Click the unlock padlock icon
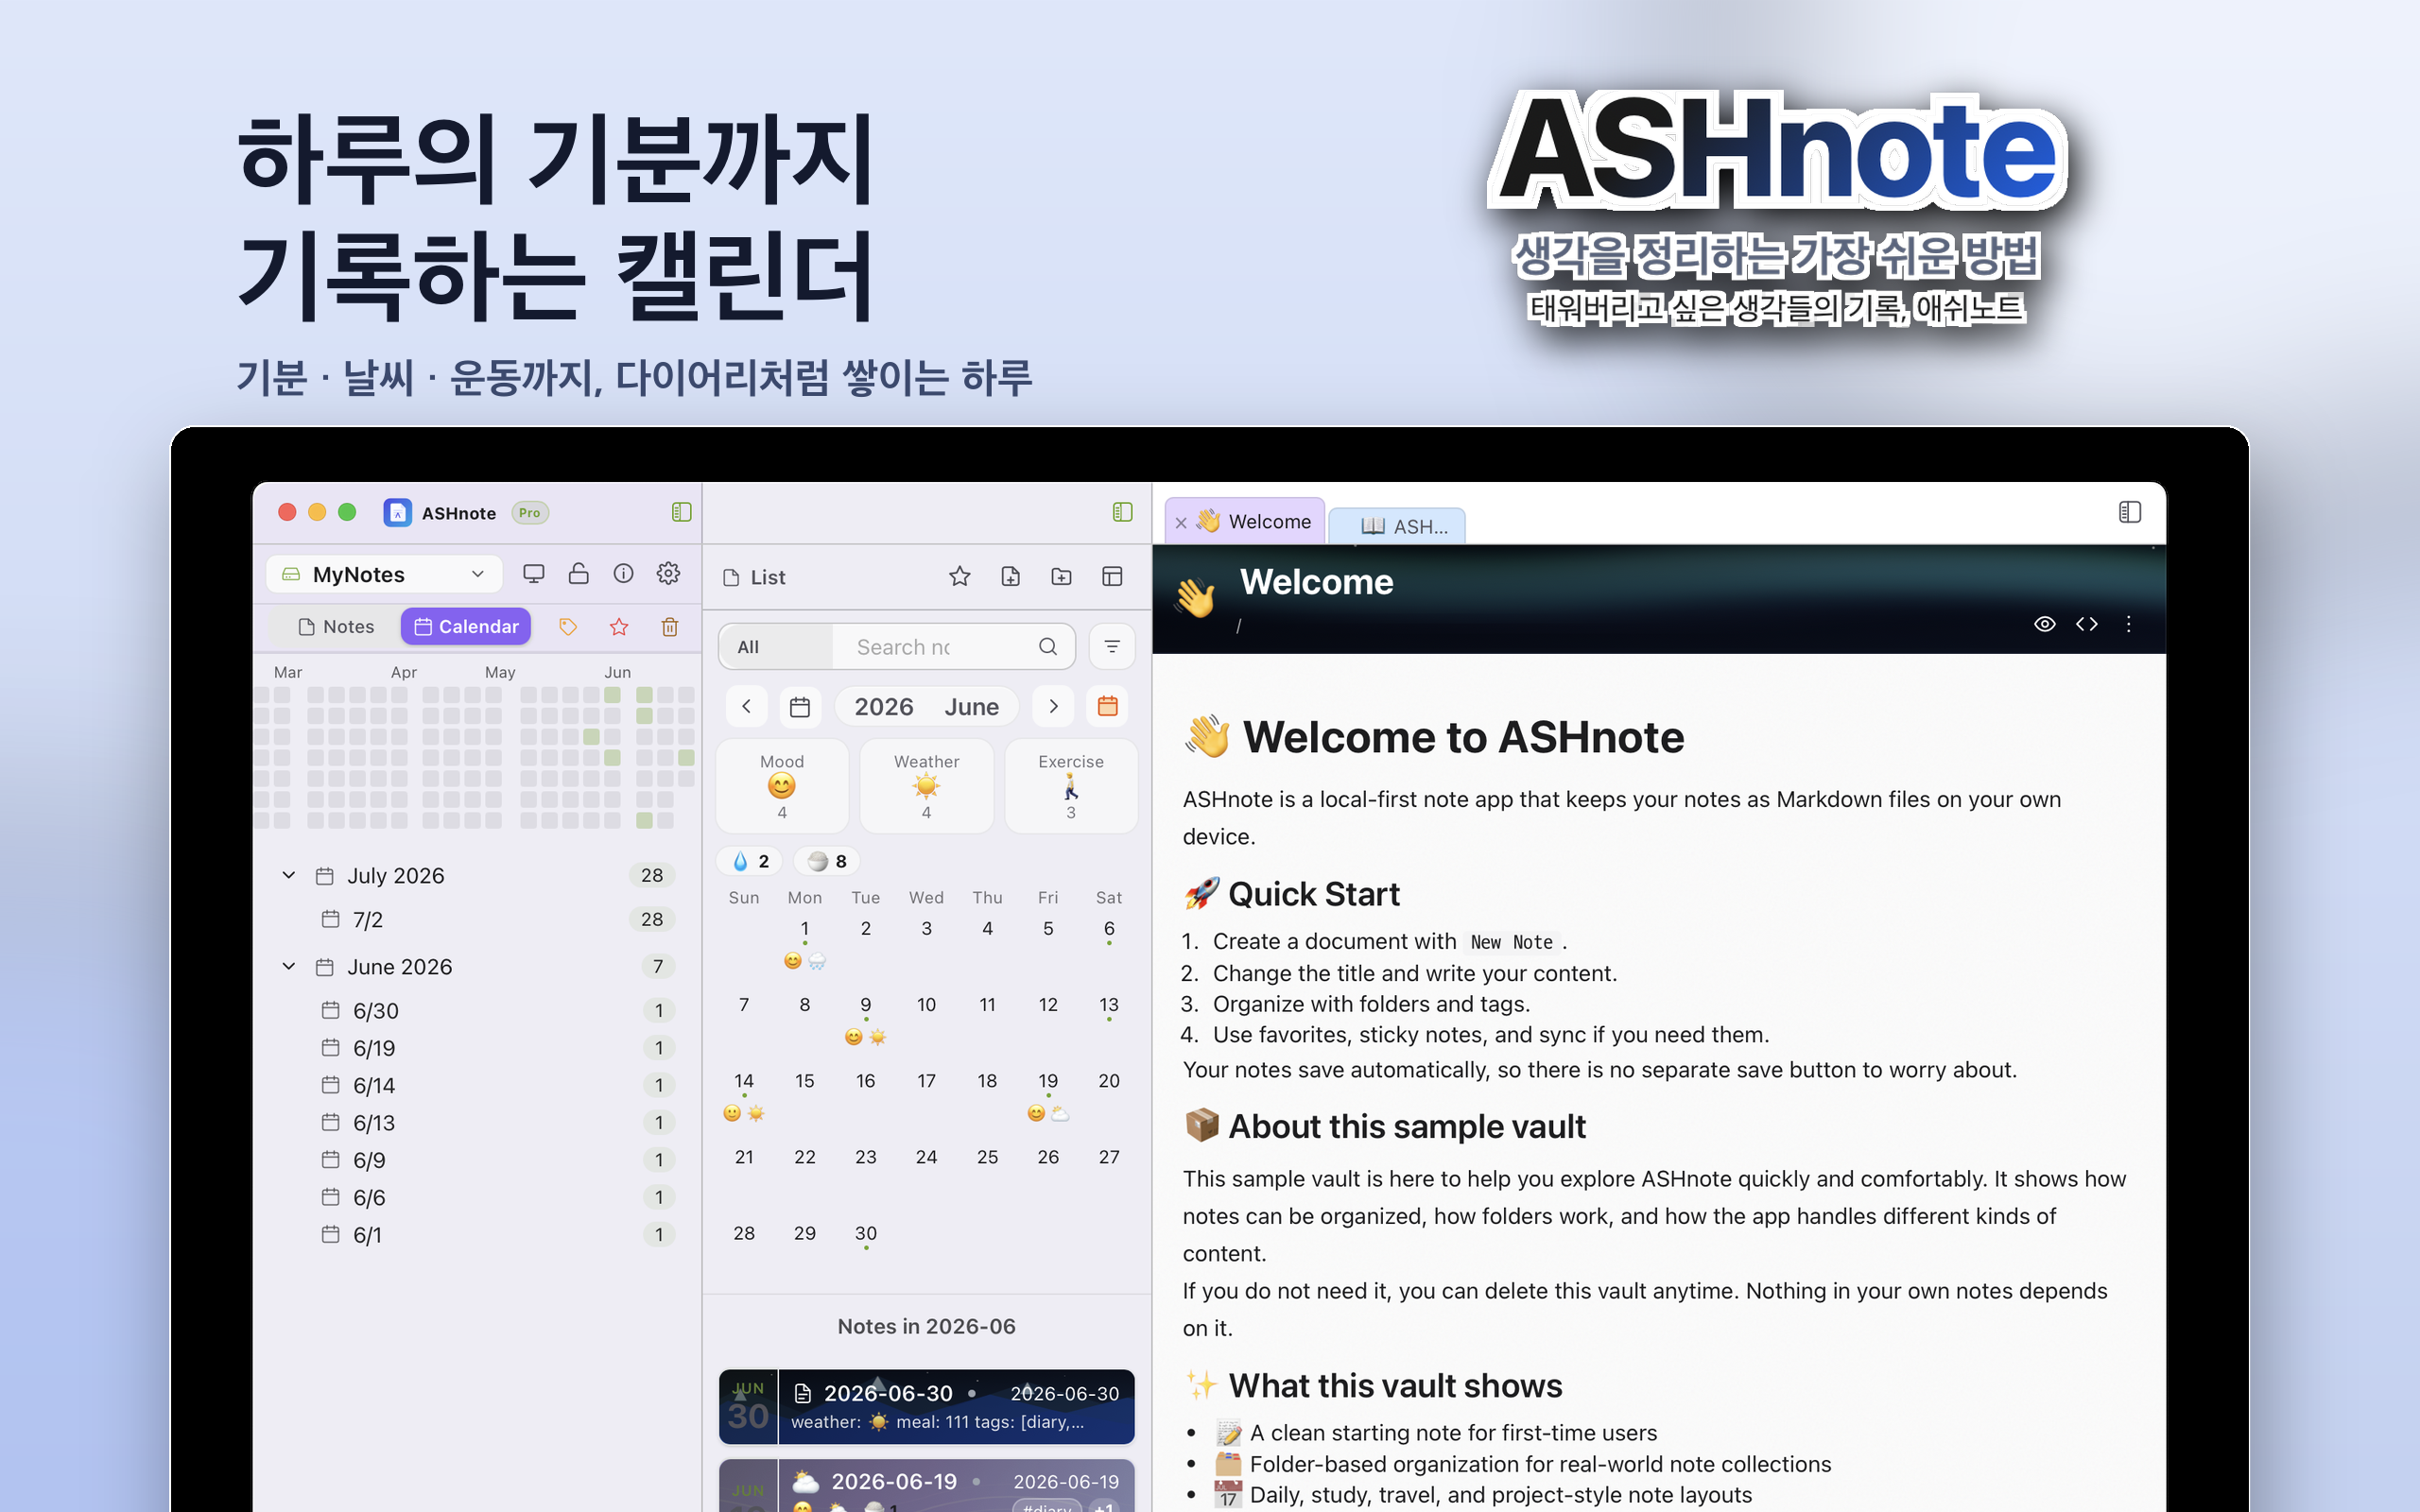Image resolution: width=2420 pixels, height=1512 pixels. pyautogui.click(x=578, y=574)
